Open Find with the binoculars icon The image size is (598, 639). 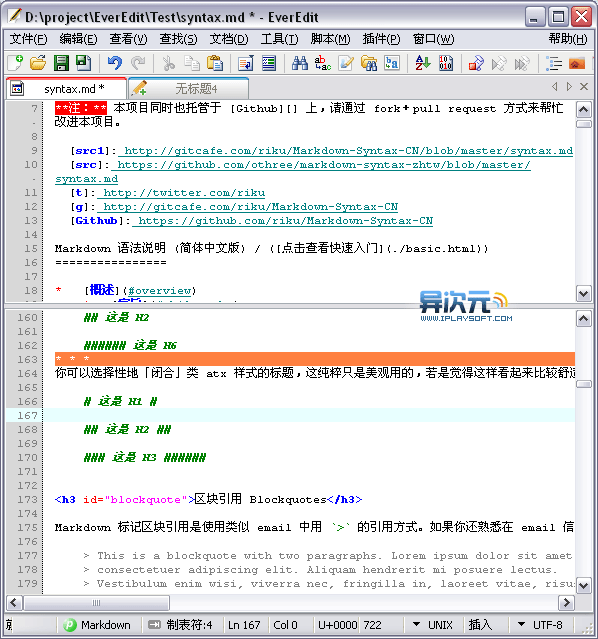click(300, 63)
